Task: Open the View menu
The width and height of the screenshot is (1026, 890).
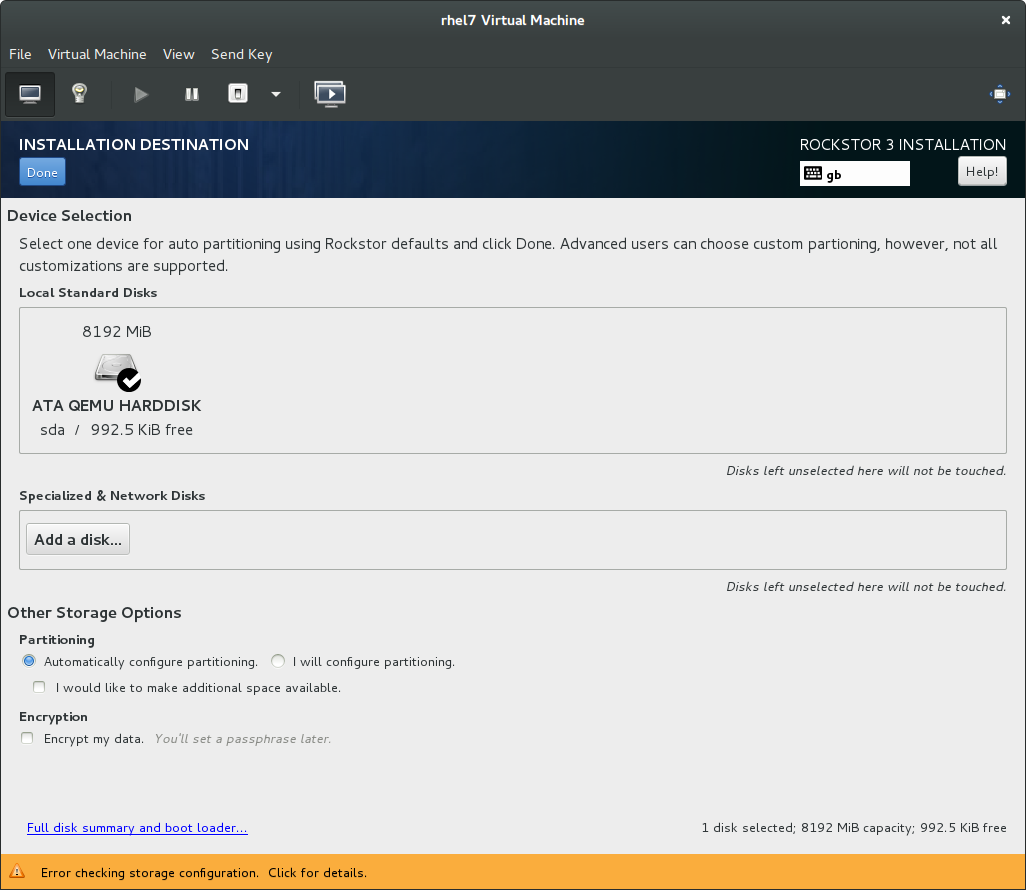Action: point(179,54)
